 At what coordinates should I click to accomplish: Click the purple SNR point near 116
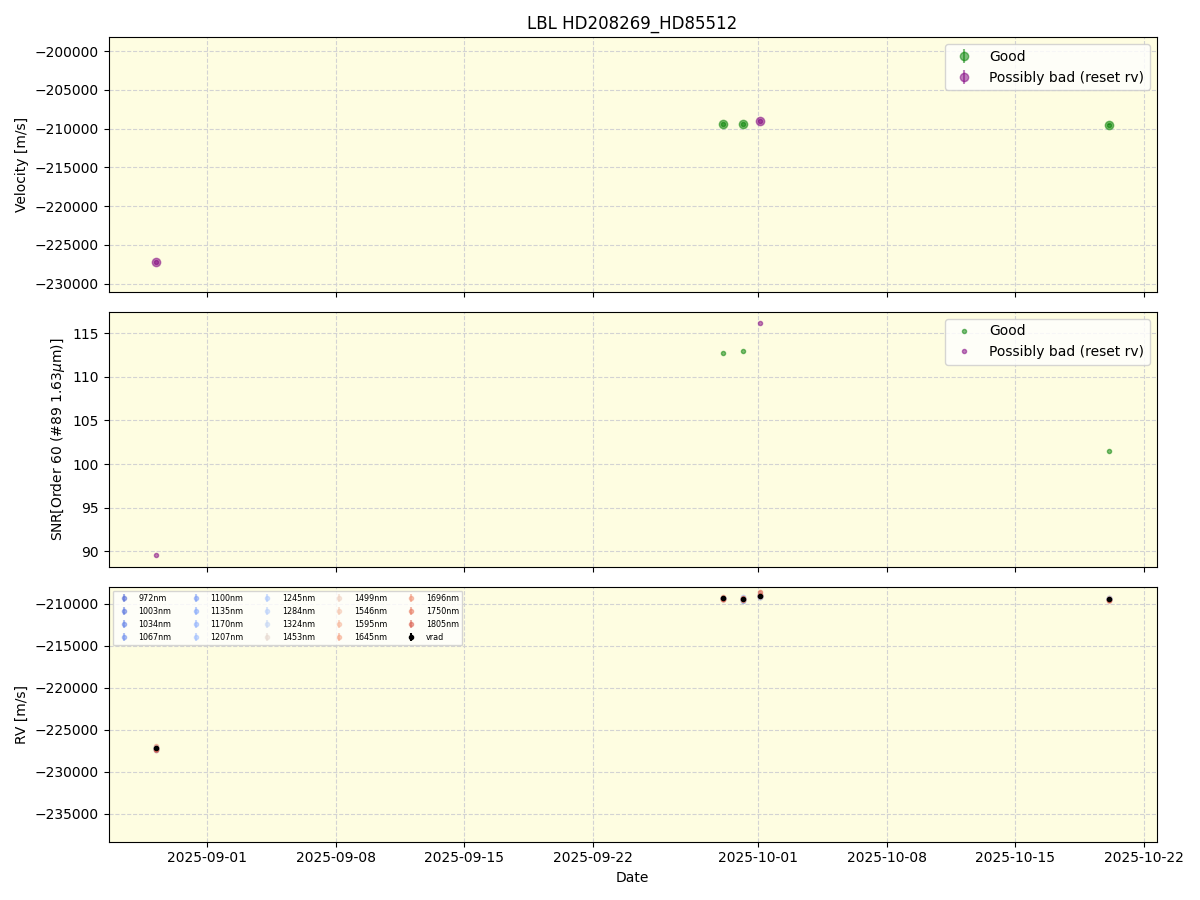pyautogui.click(x=760, y=323)
